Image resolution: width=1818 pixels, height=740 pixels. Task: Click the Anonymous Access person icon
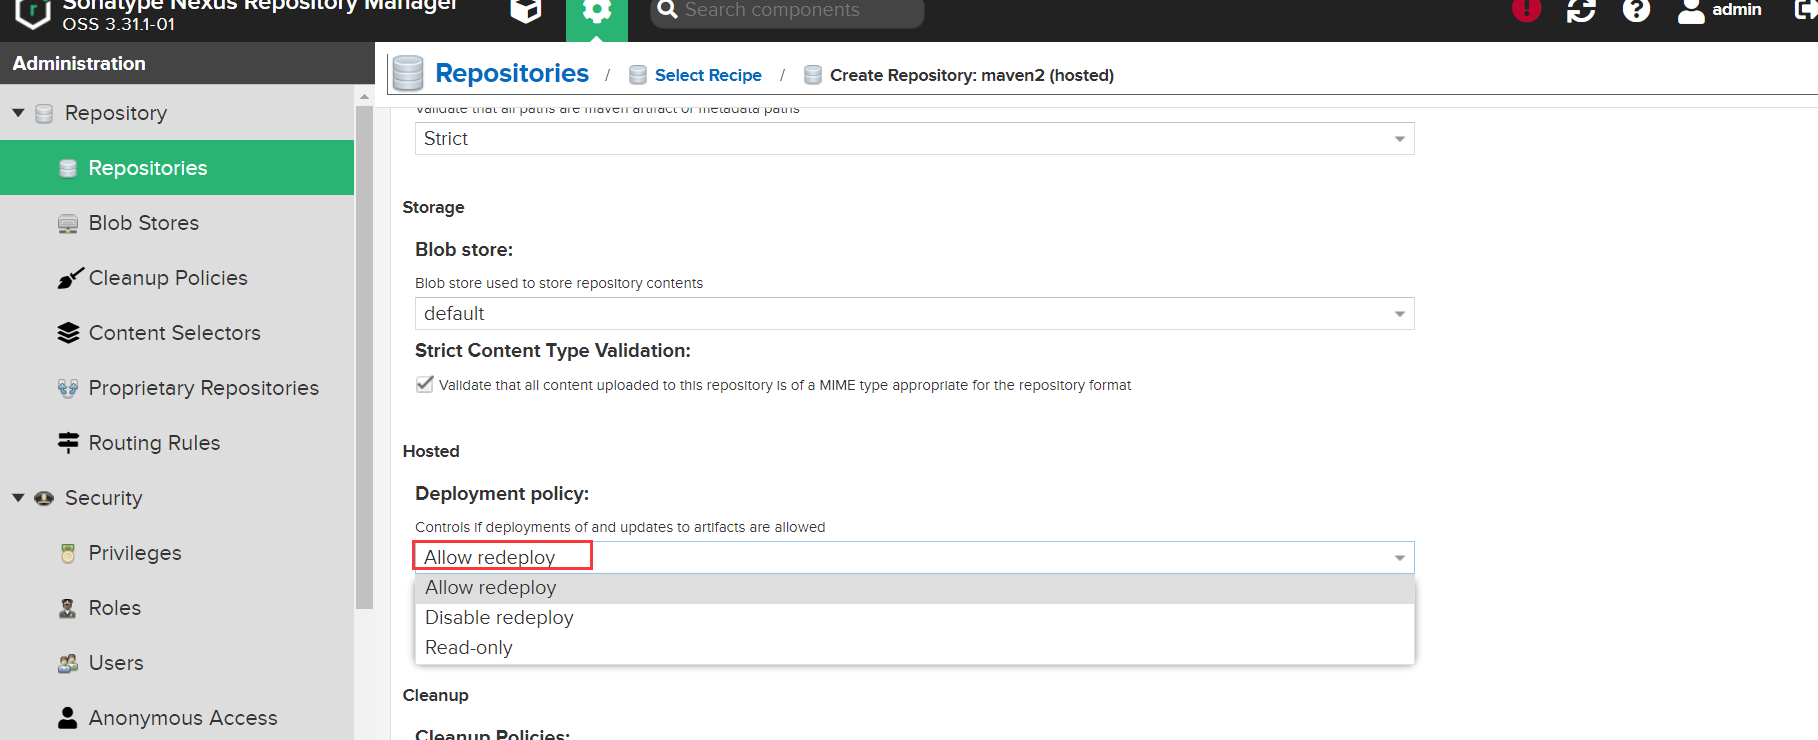[68, 718]
